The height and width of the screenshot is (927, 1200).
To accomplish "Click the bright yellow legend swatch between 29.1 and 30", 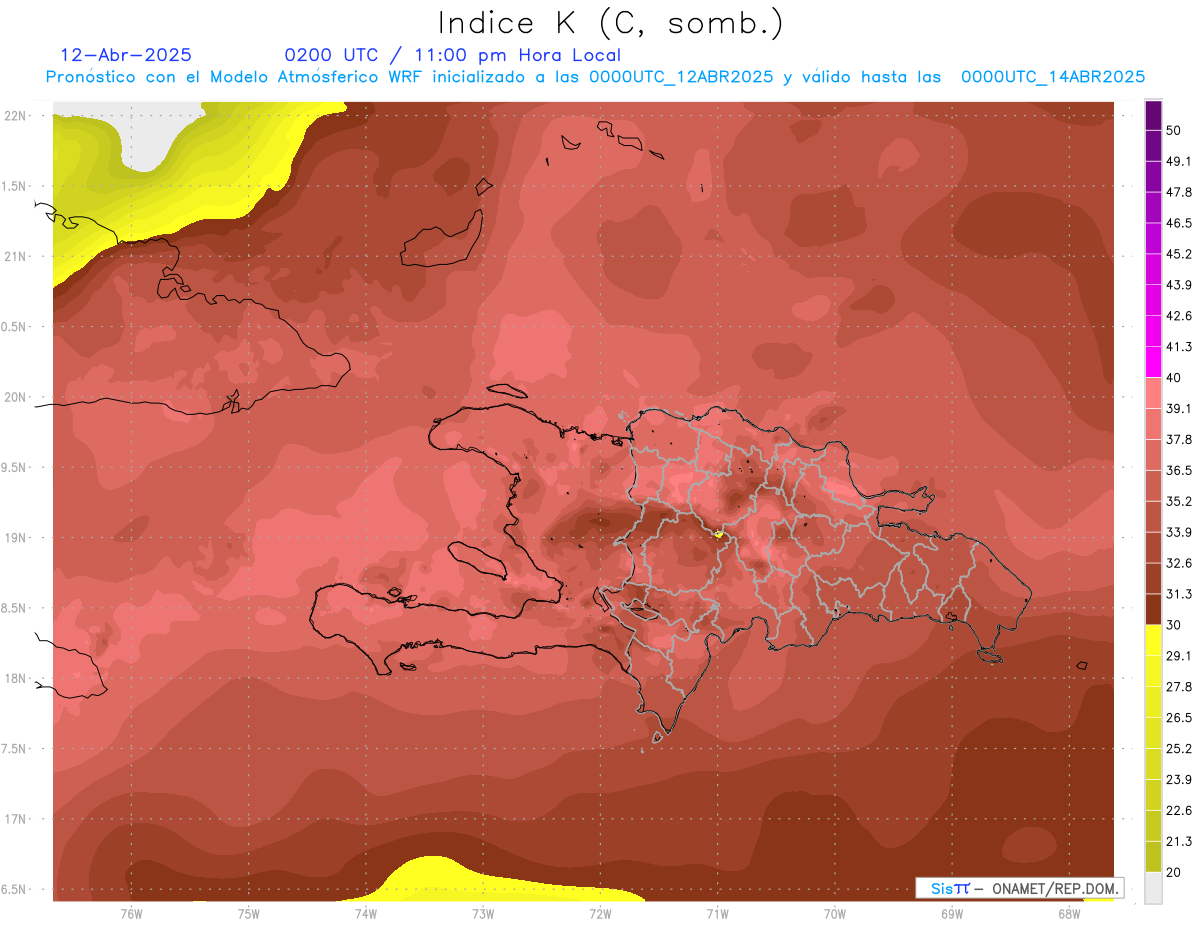I will coord(1153,641).
